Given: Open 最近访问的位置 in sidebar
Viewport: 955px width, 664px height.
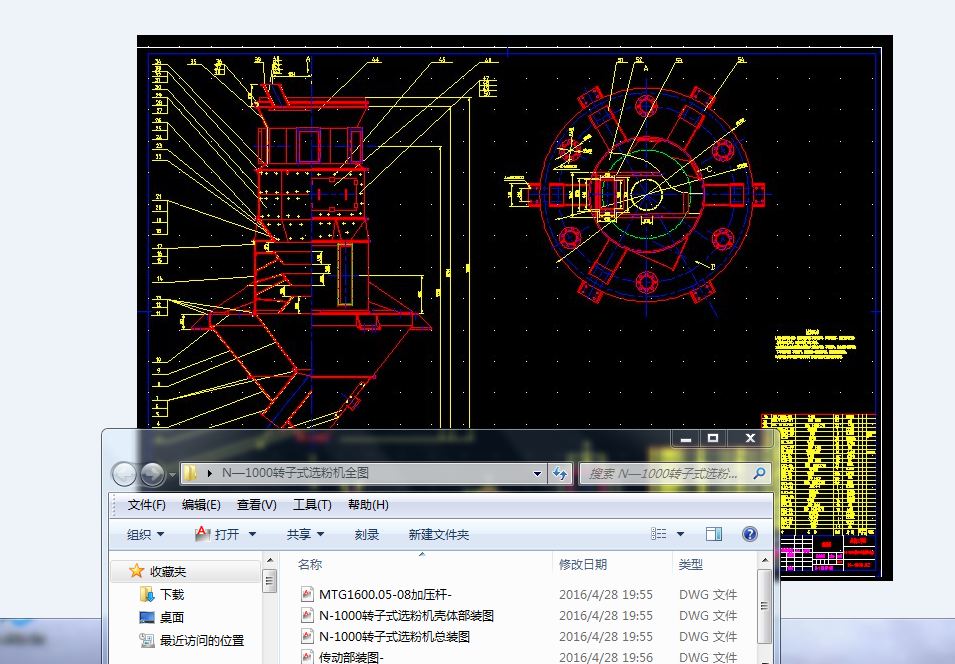Looking at the screenshot, I should point(203,640).
